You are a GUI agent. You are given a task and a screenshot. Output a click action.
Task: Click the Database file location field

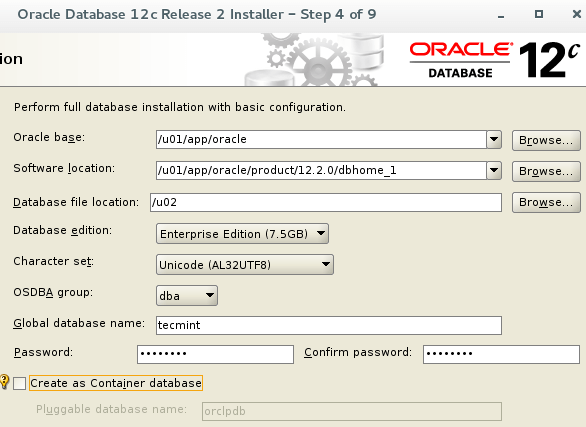coord(326,202)
